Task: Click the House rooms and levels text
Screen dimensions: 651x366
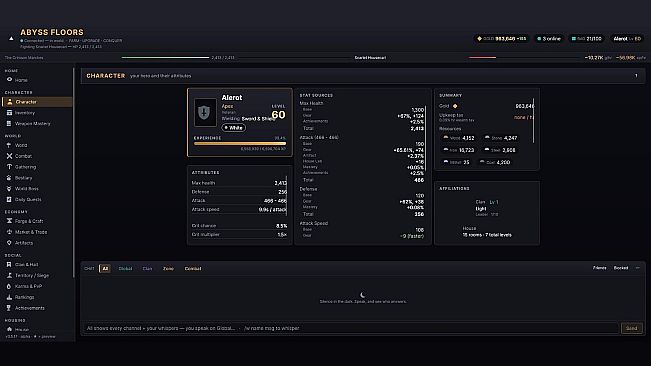Action: click(x=487, y=235)
